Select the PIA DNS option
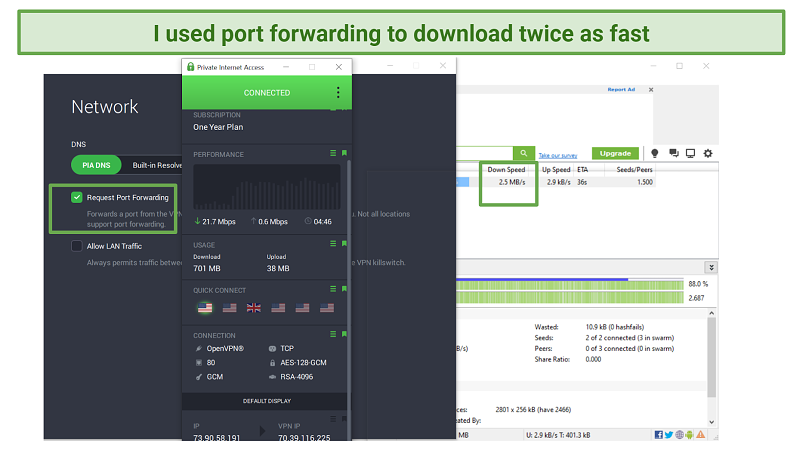Image resolution: width=806 pixels, height=453 pixels. click(96, 165)
